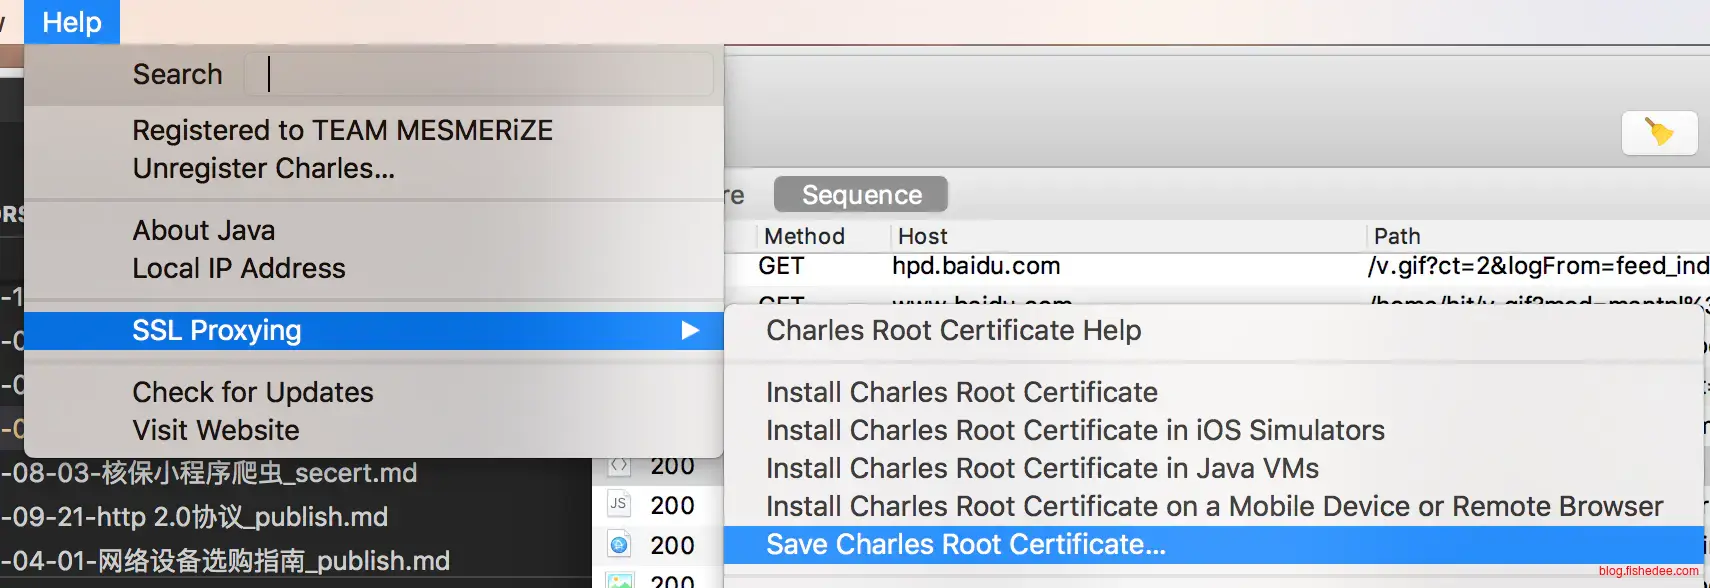The height and width of the screenshot is (588, 1710).
Task: Select the hpd.baidu.com GET request row
Action: click(975, 266)
